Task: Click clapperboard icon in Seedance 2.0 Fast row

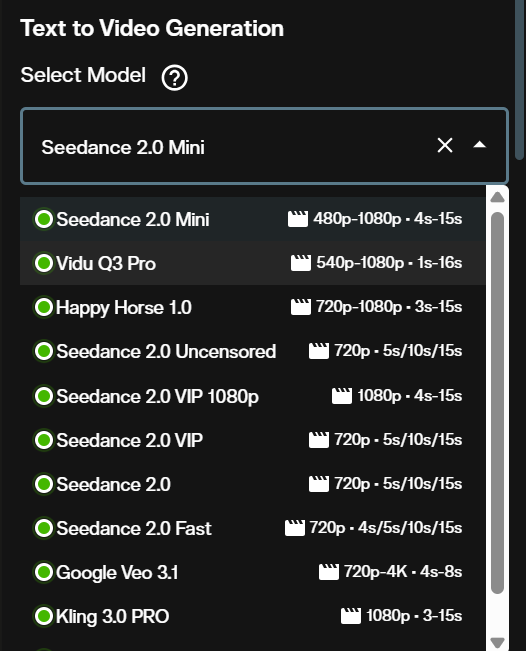Action: [x=295, y=528]
